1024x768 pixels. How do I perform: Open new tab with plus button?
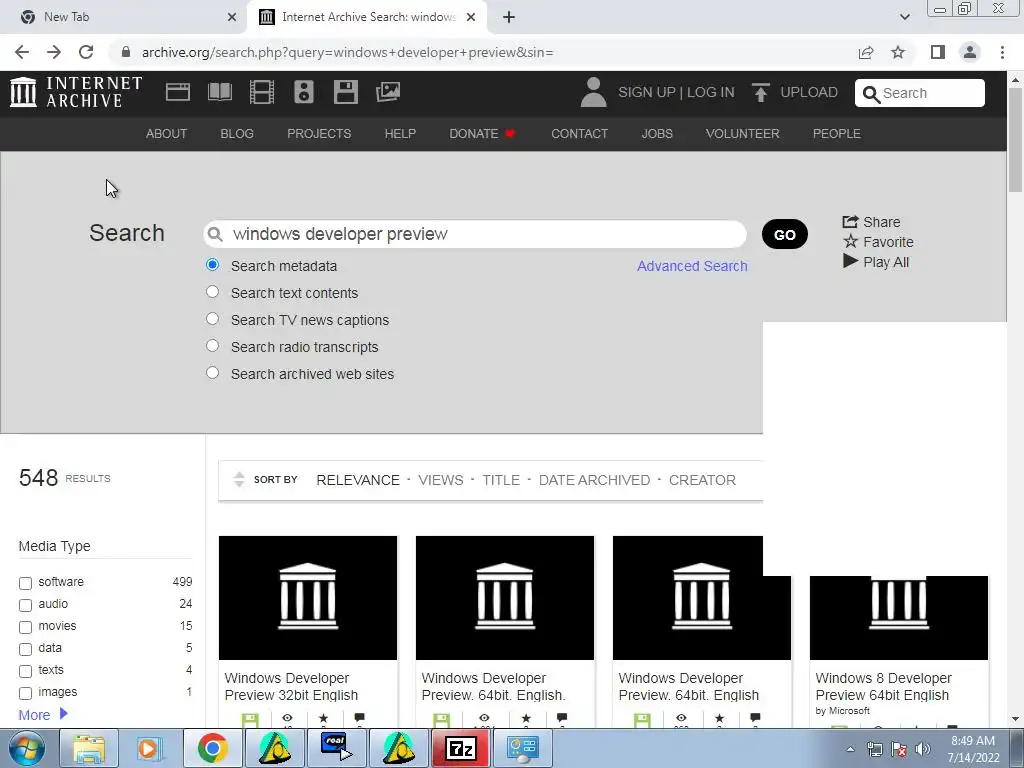(509, 17)
